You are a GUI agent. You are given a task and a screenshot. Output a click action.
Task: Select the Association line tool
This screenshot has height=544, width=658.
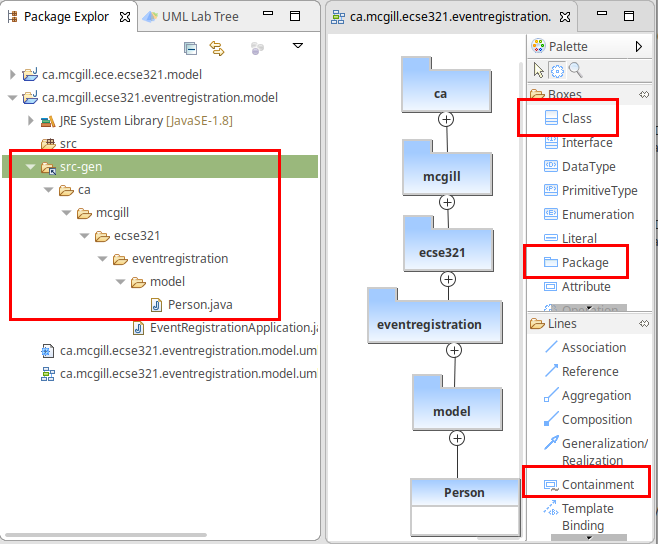pos(585,348)
